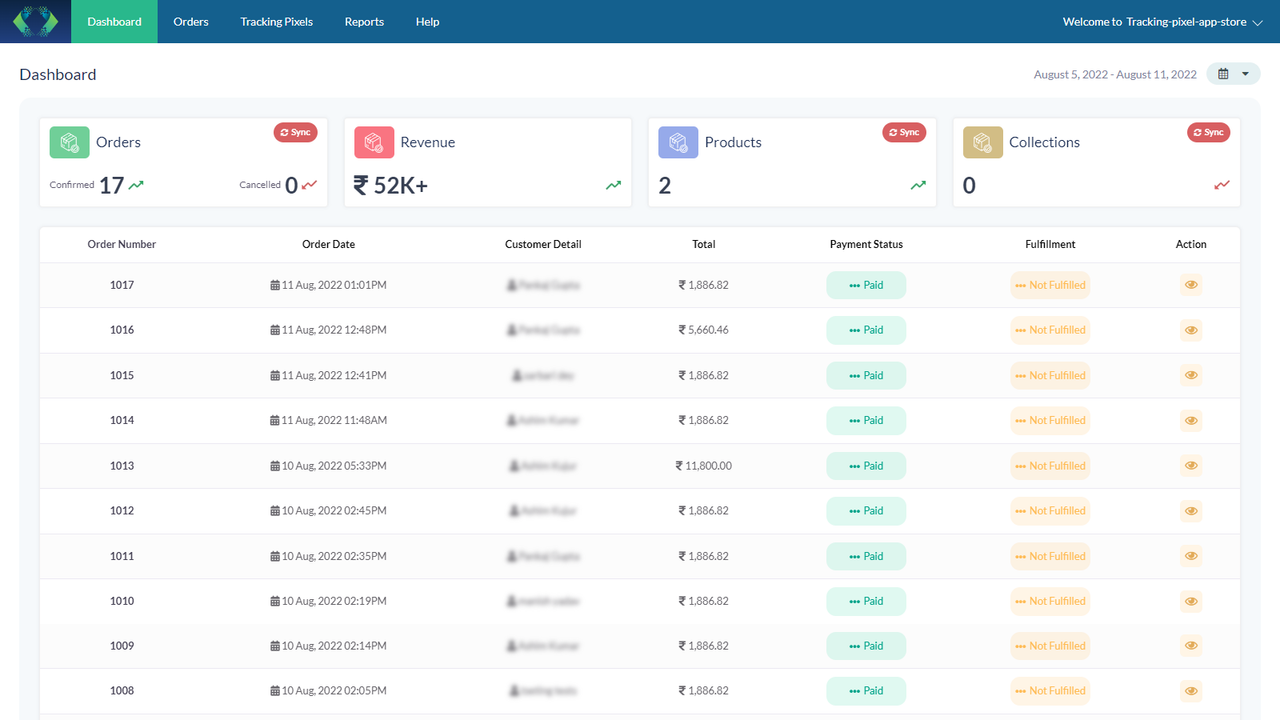Viewport: 1280px width, 720px height.
Task: Open order 1013 using its eye icon
Action: (x=1190, y=465)
